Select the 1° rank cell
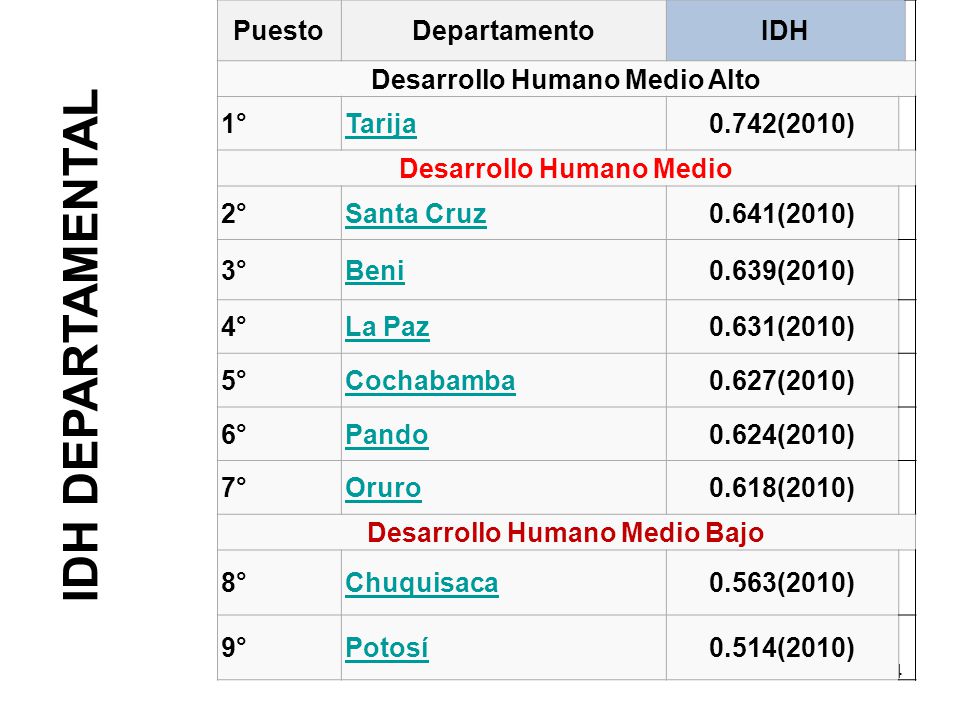This screenshot has width=960, height=720. click(279, 124)
